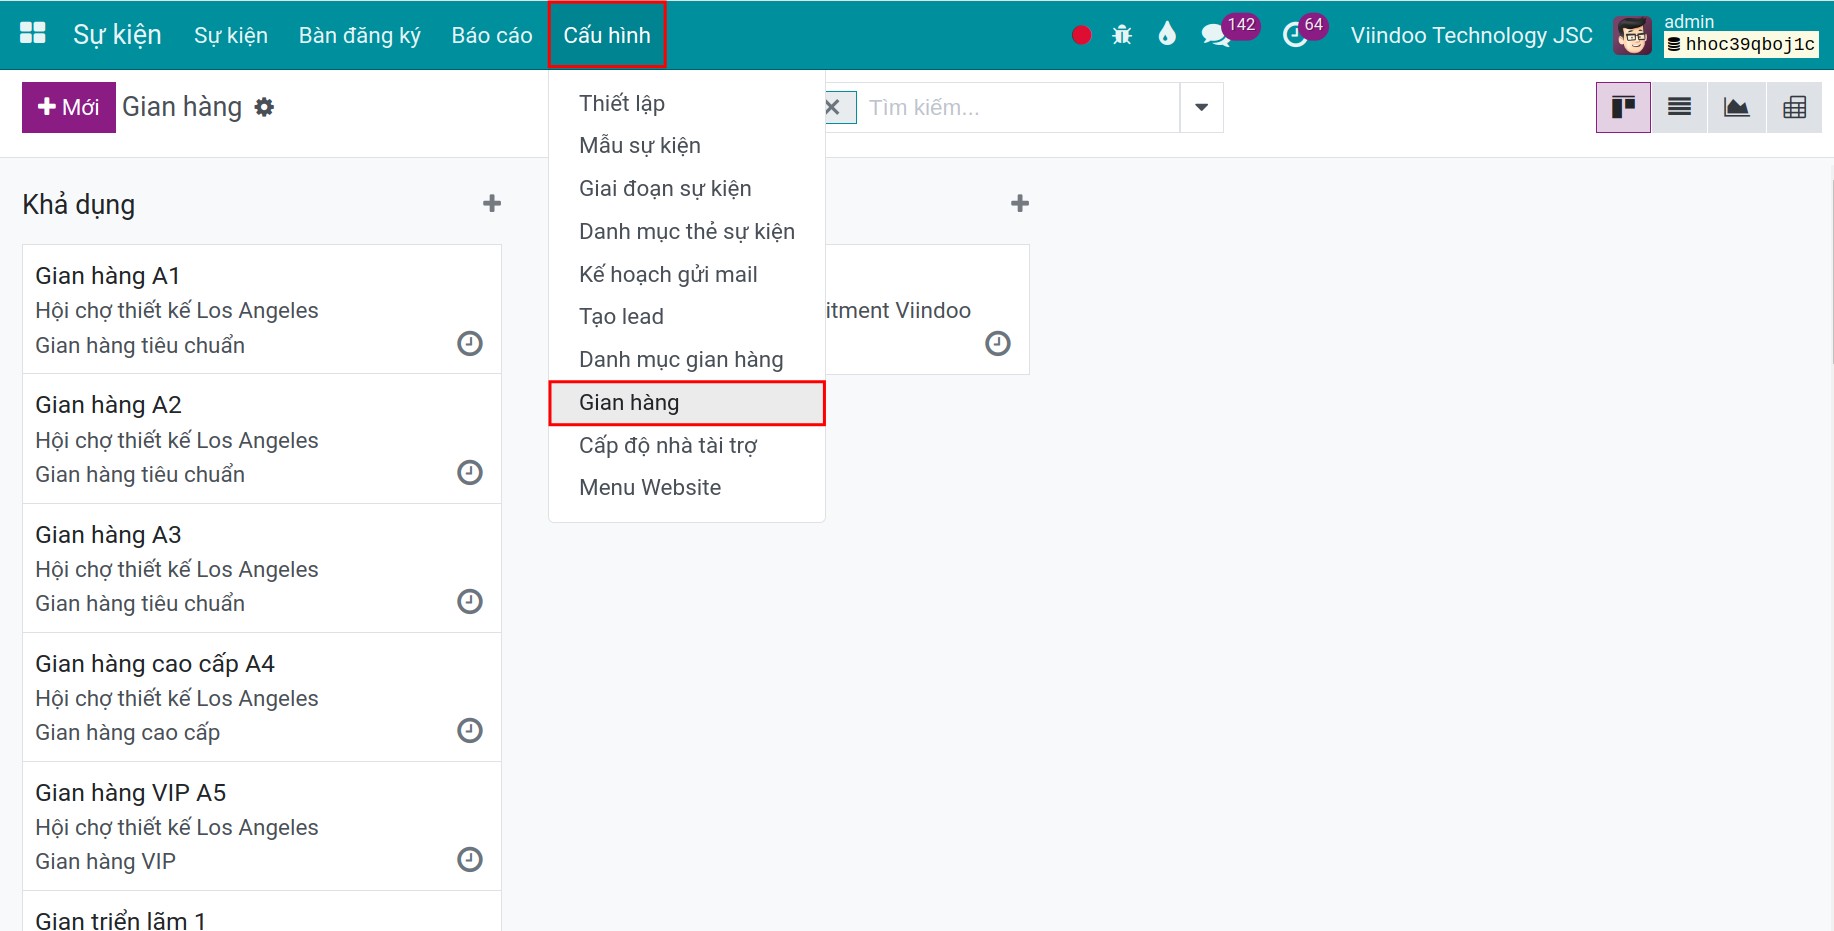Add a card in the second column
The image size is (1834, 931).
[x=1020, y=204]
